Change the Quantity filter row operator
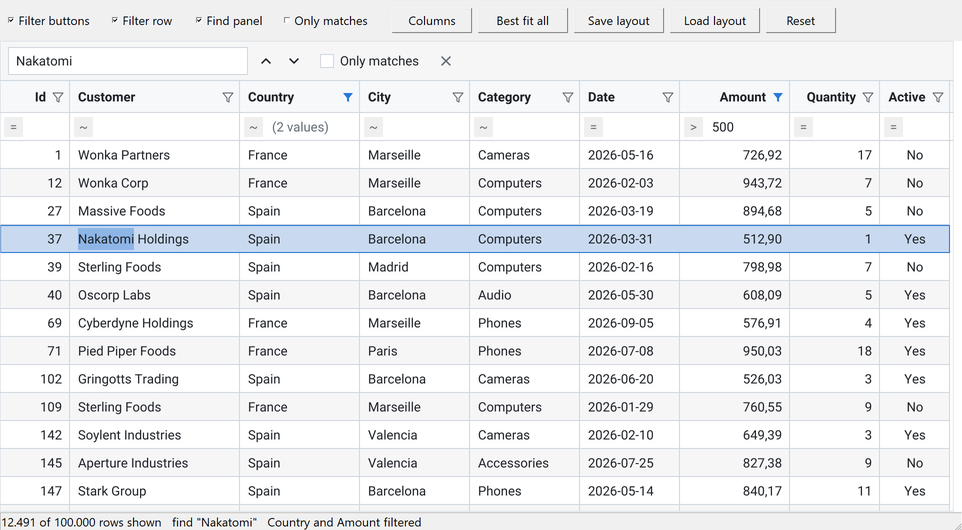The width and height of the screenshot is (962, 530). [x=803, y=127]
